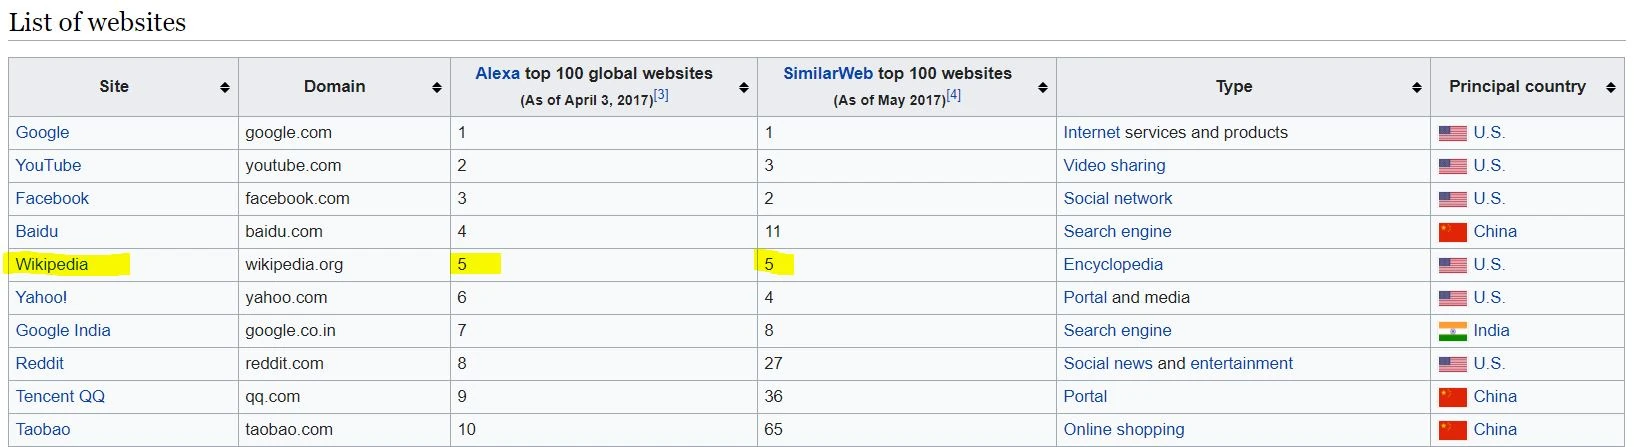This screenshot has height=447, width=1637.
Task: Open China country link in Taobao row
Action: coord(1495,429)
